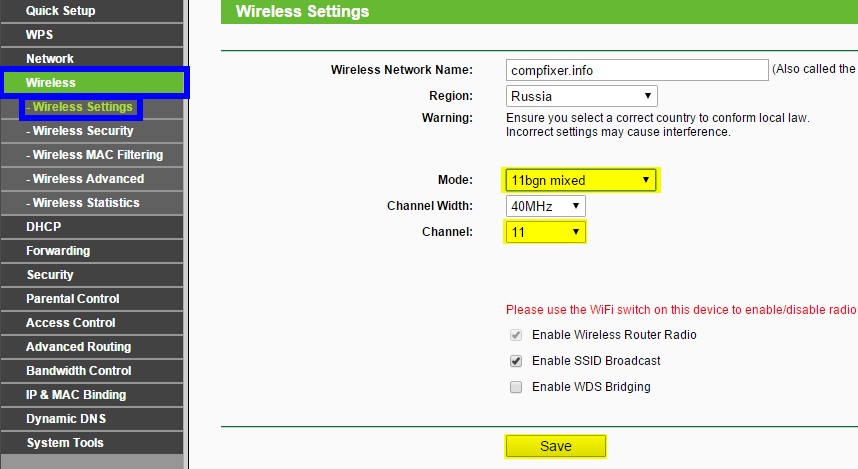Open Wireless Security submenu
Screen dimensions: 858x469
[x=82, y=131]
